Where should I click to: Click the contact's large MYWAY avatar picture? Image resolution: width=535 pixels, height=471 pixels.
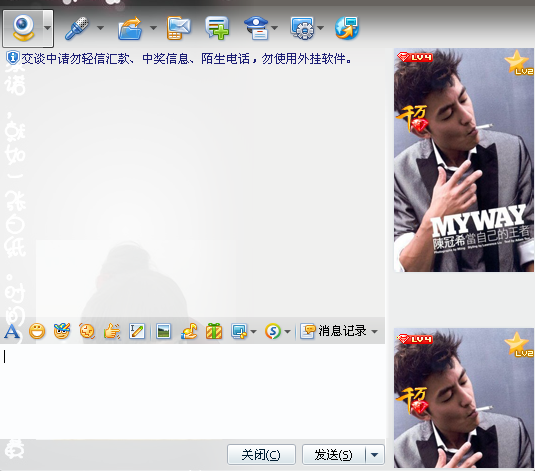pyautogui.click(x=464, y=160)
